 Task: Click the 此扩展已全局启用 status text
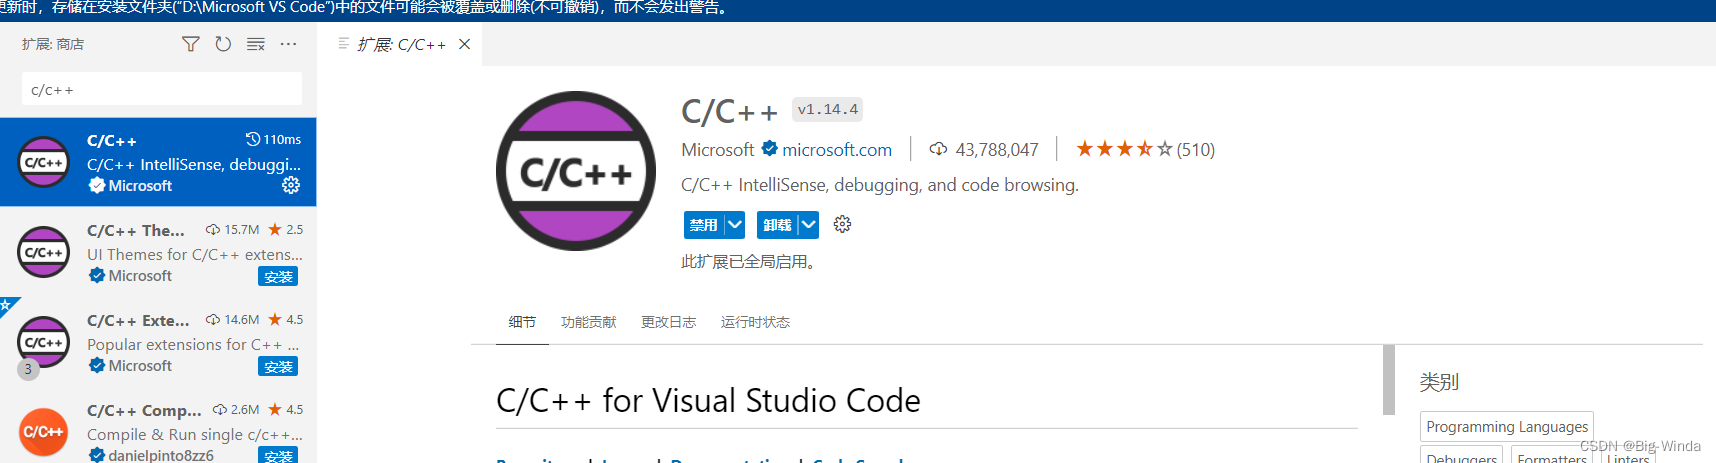750,262
